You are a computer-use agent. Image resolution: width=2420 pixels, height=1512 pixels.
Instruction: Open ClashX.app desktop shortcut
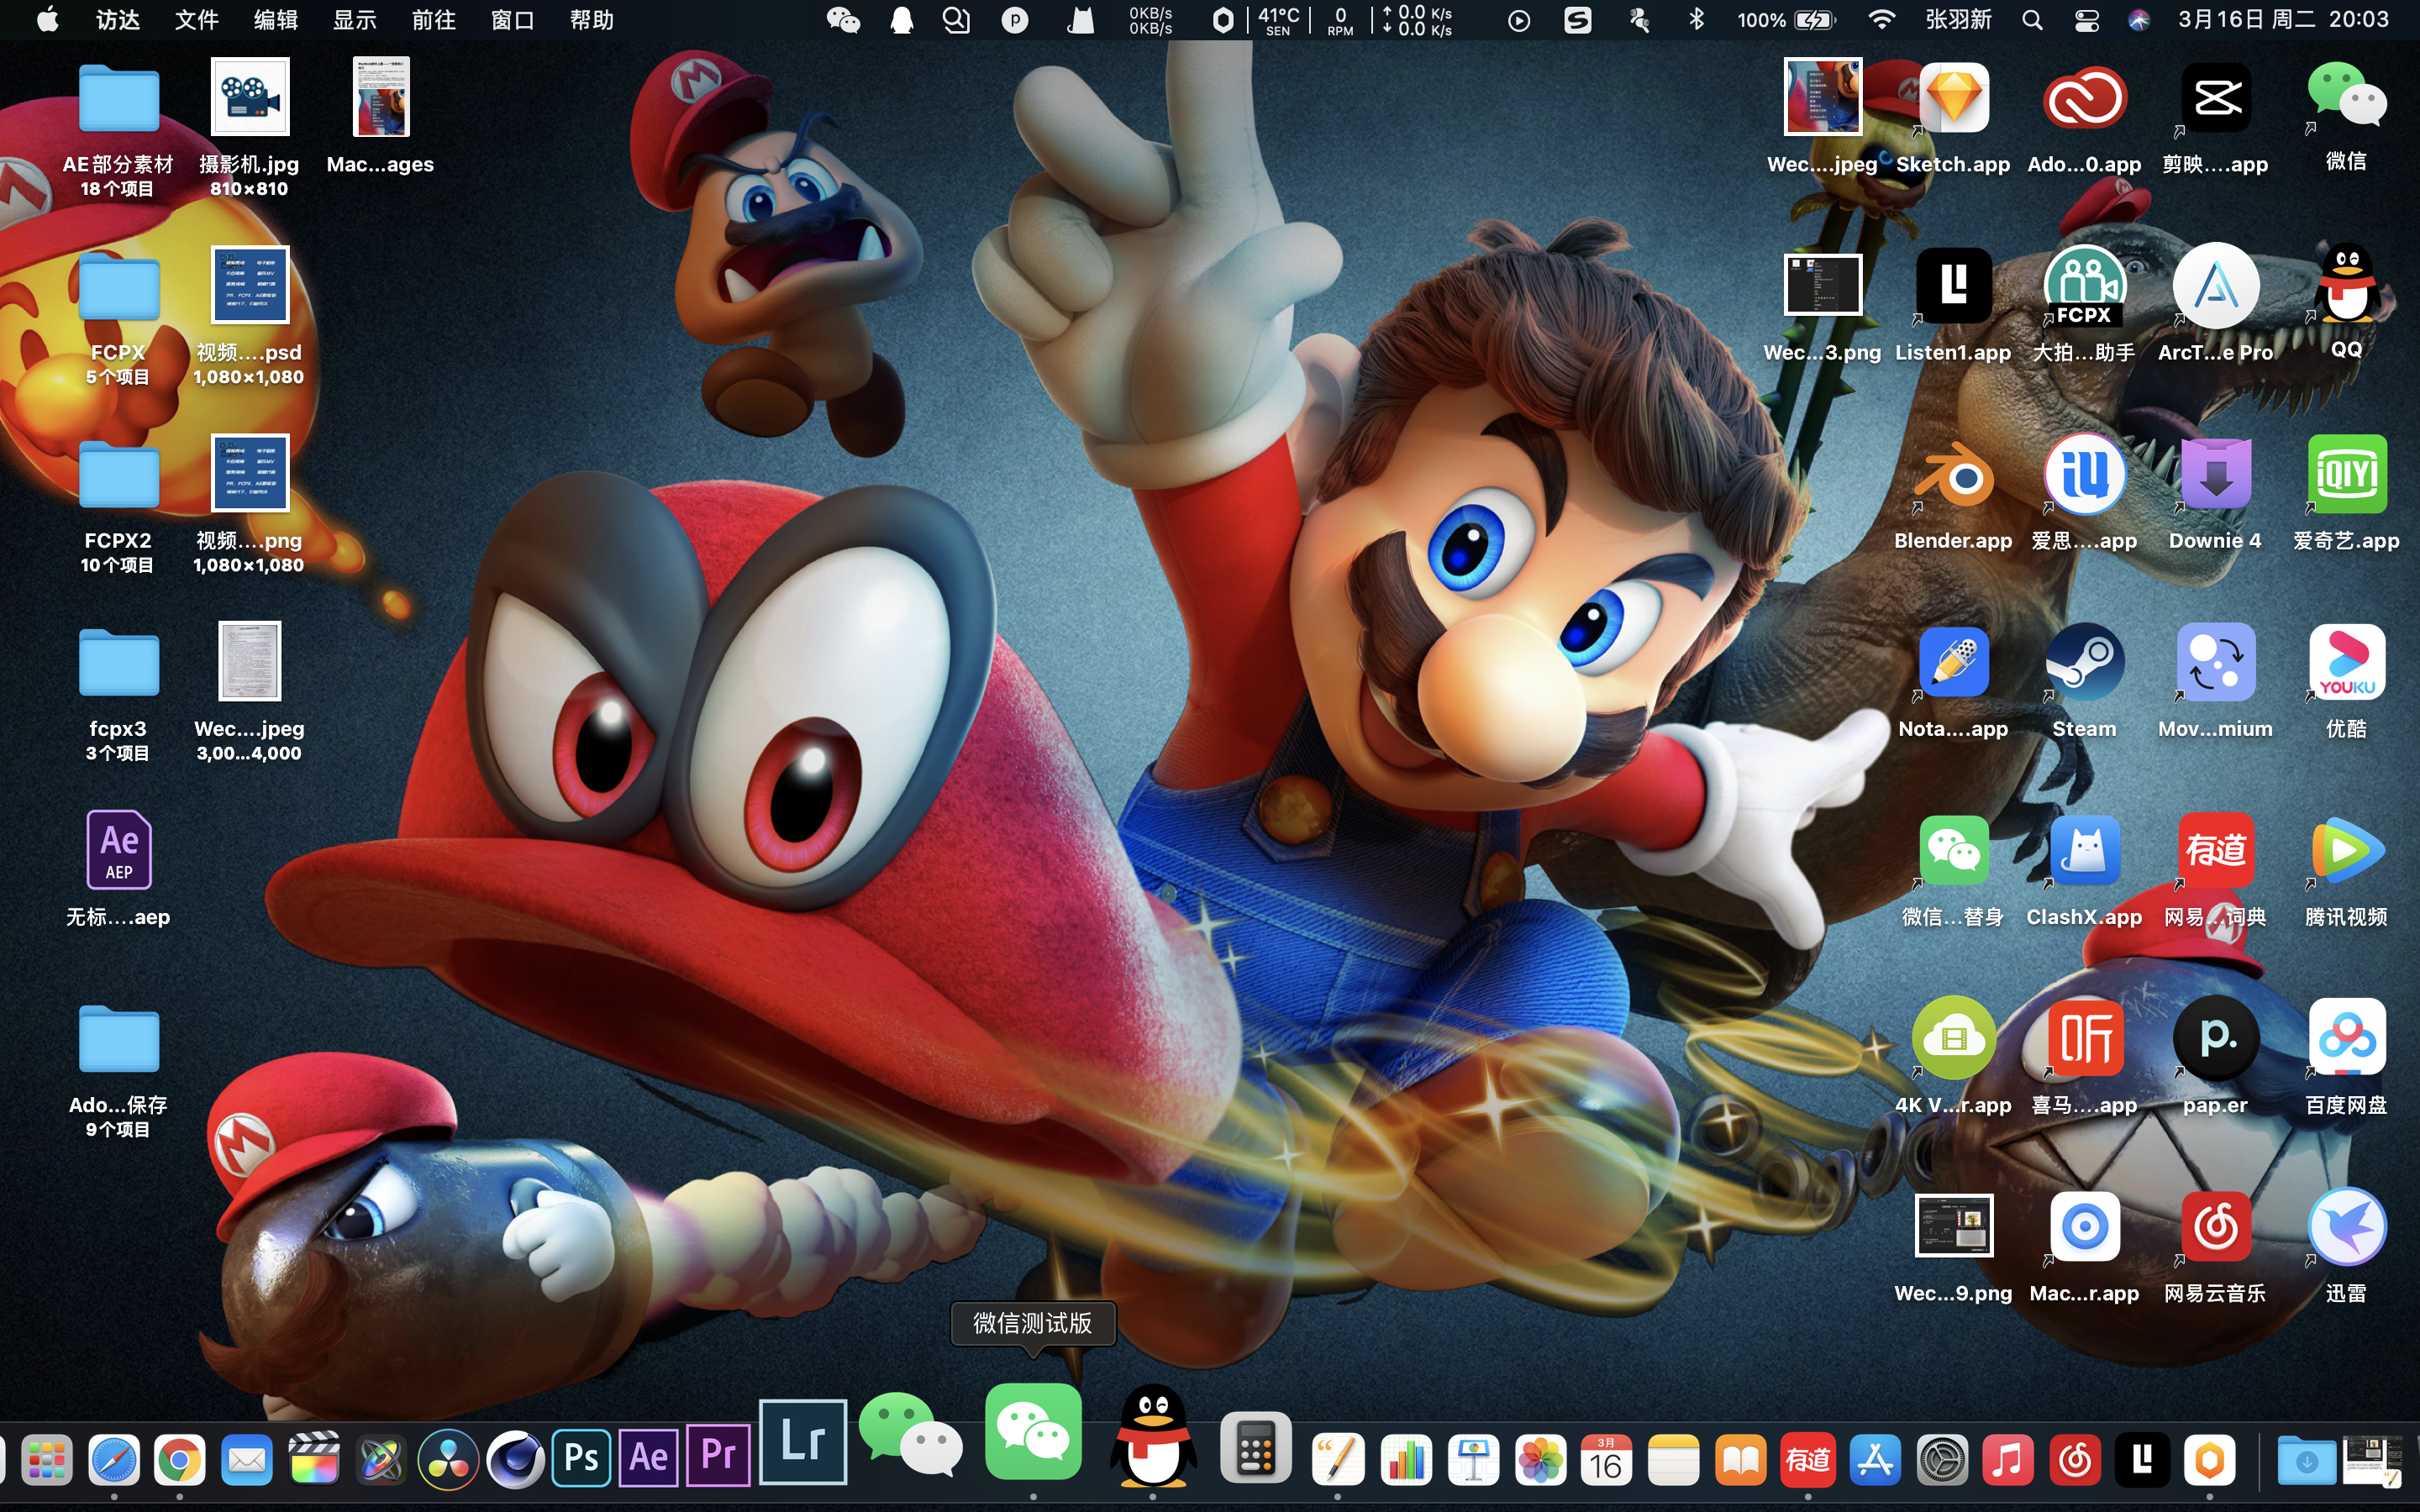[2084, 851]
